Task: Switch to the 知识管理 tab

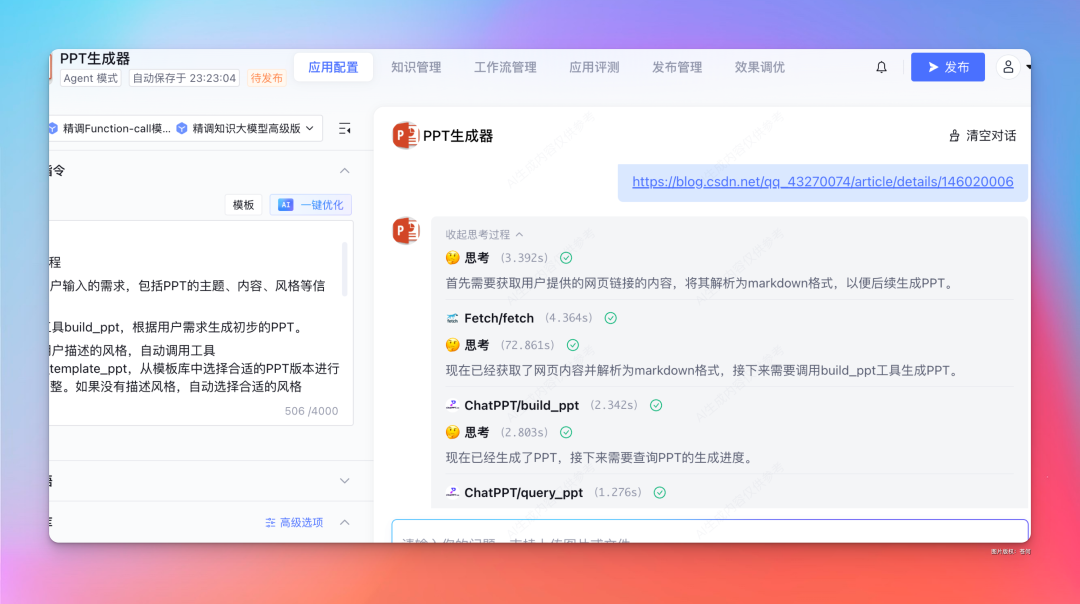Action: click(x=416, y=67)
